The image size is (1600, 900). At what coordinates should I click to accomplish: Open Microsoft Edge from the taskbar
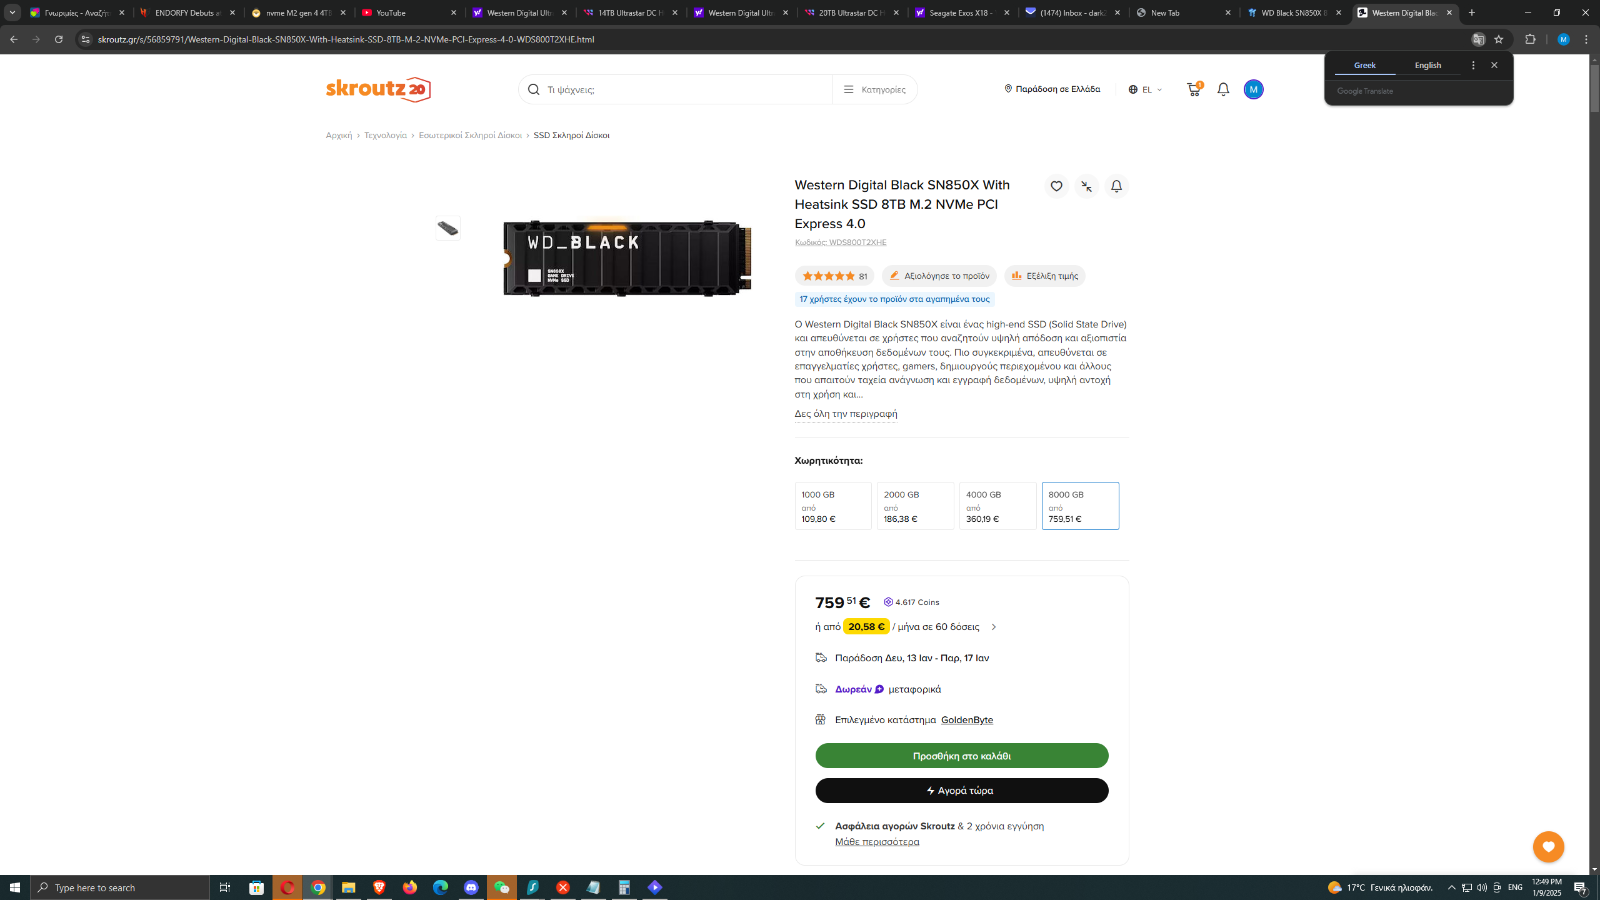point(440,887)
